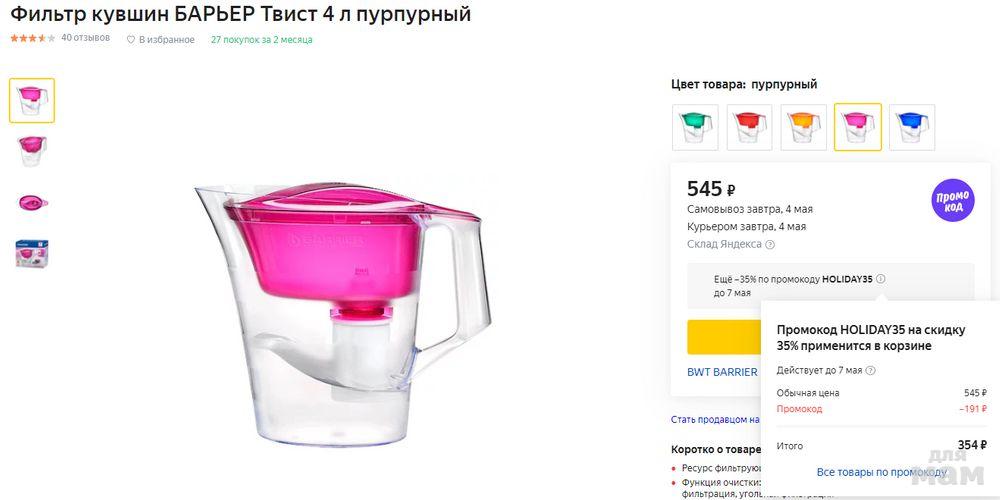
Task: Show the first front-view jug thumbnail
Action: [32, 100]
